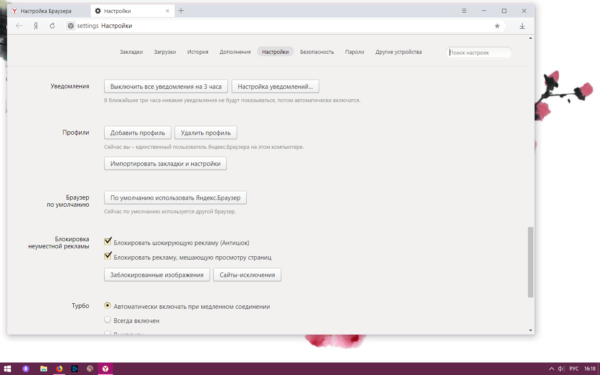This screenshot has width=600, height=375.
Task: Open the Загрузки section
Action: click(165, 52)
